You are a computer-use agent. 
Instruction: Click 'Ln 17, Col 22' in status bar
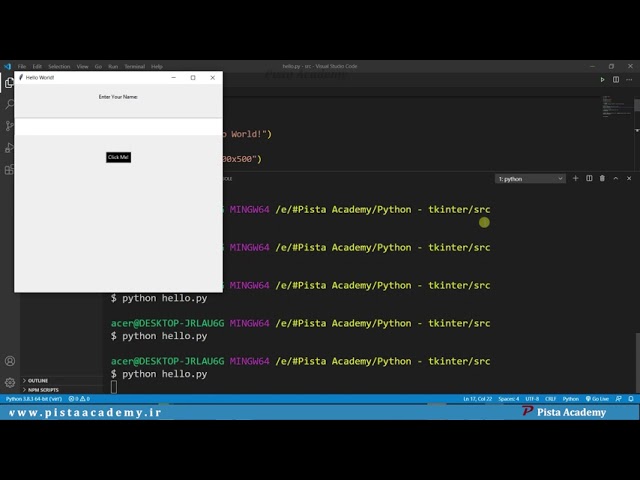(x=478, y=399)
